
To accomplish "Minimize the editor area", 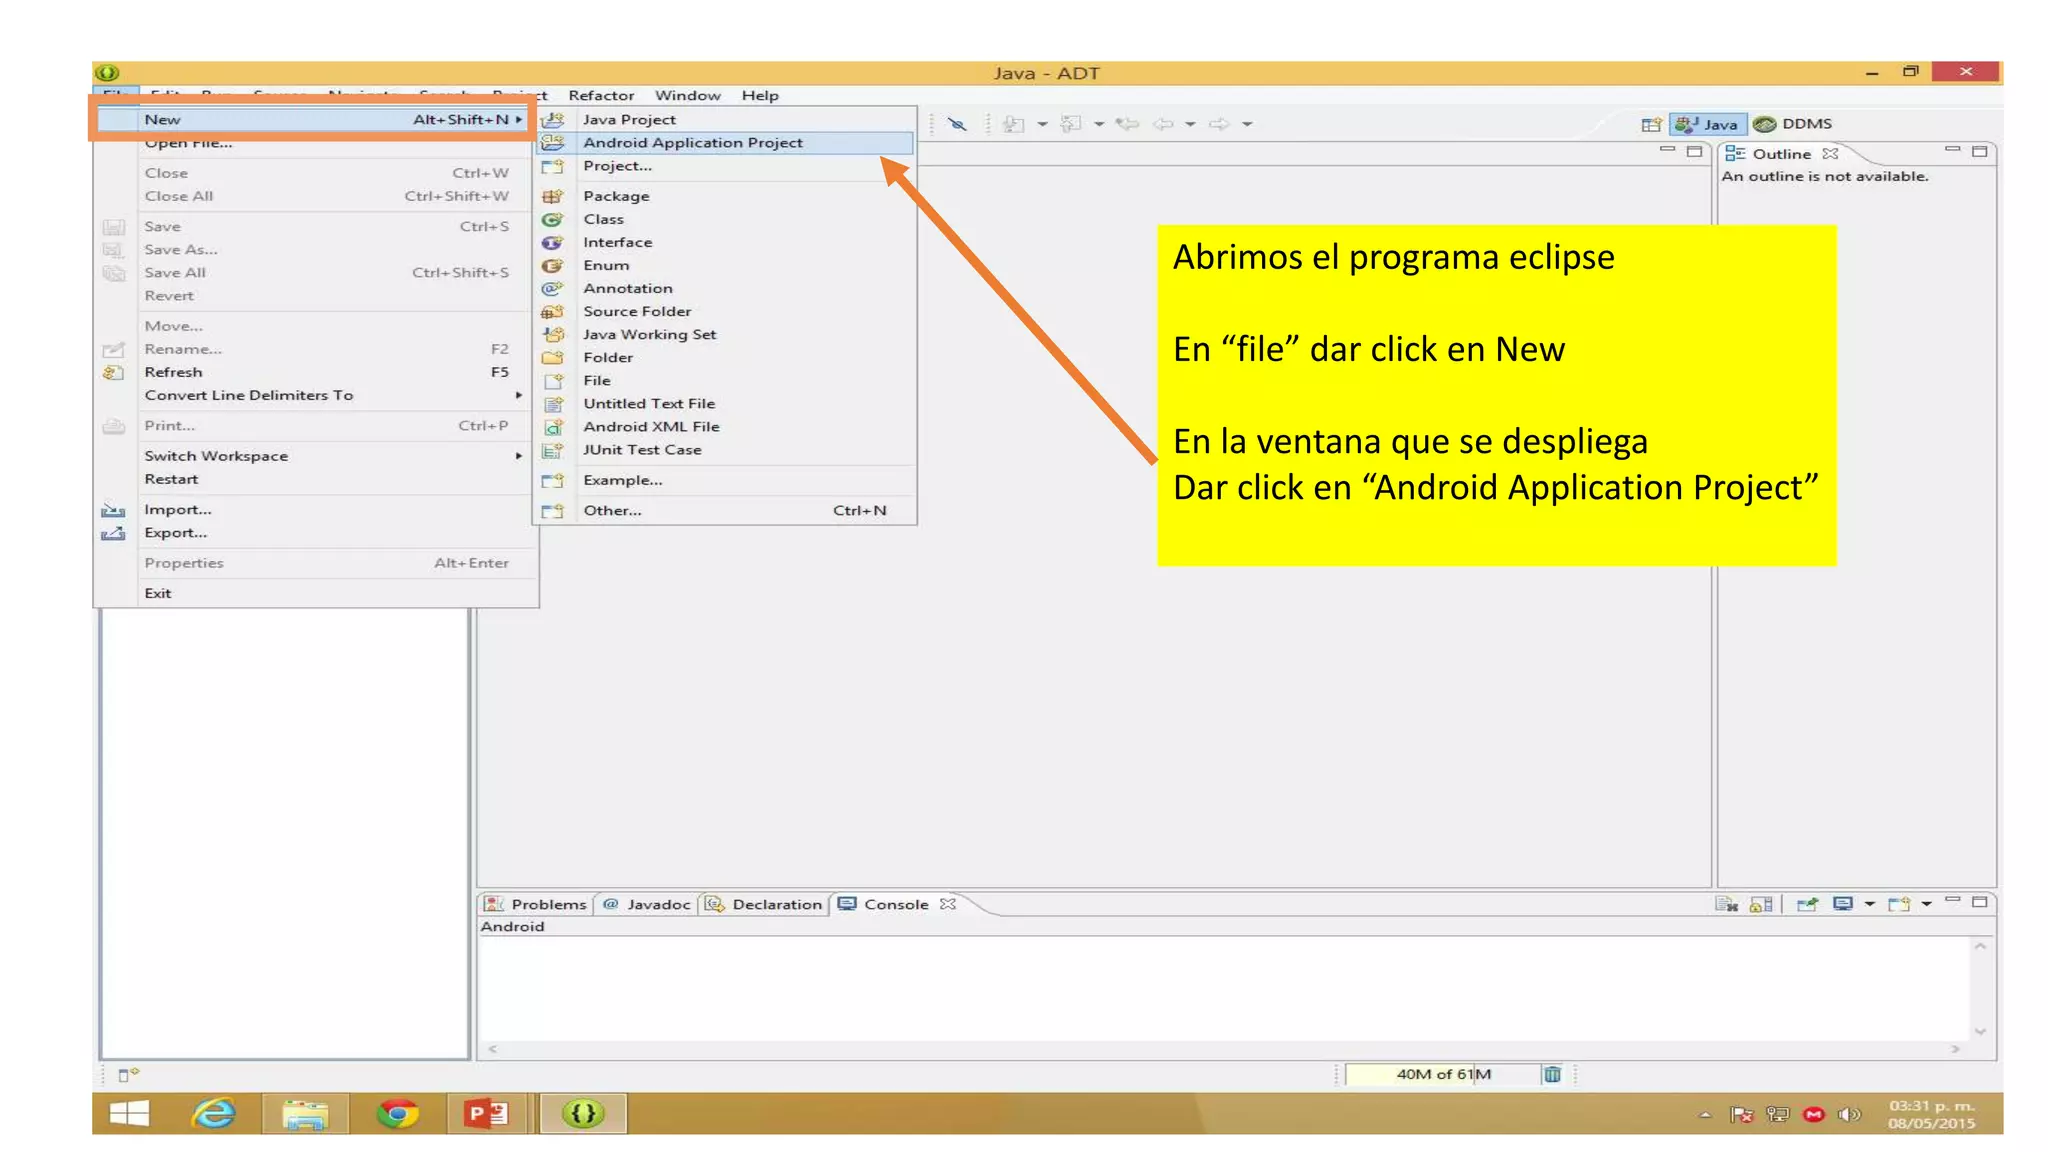I will (x=1667, y=150).
